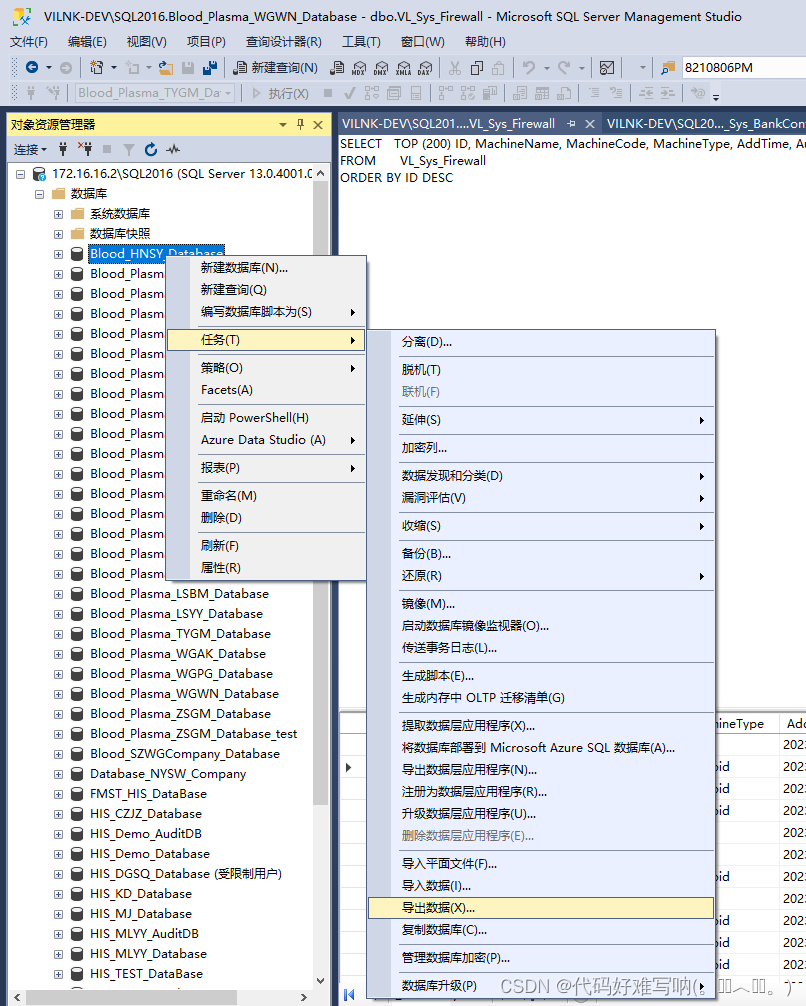This screenshot has height=1006, width=806.
Task: Click the DAX query icon
Action: (x=425, y=67)
